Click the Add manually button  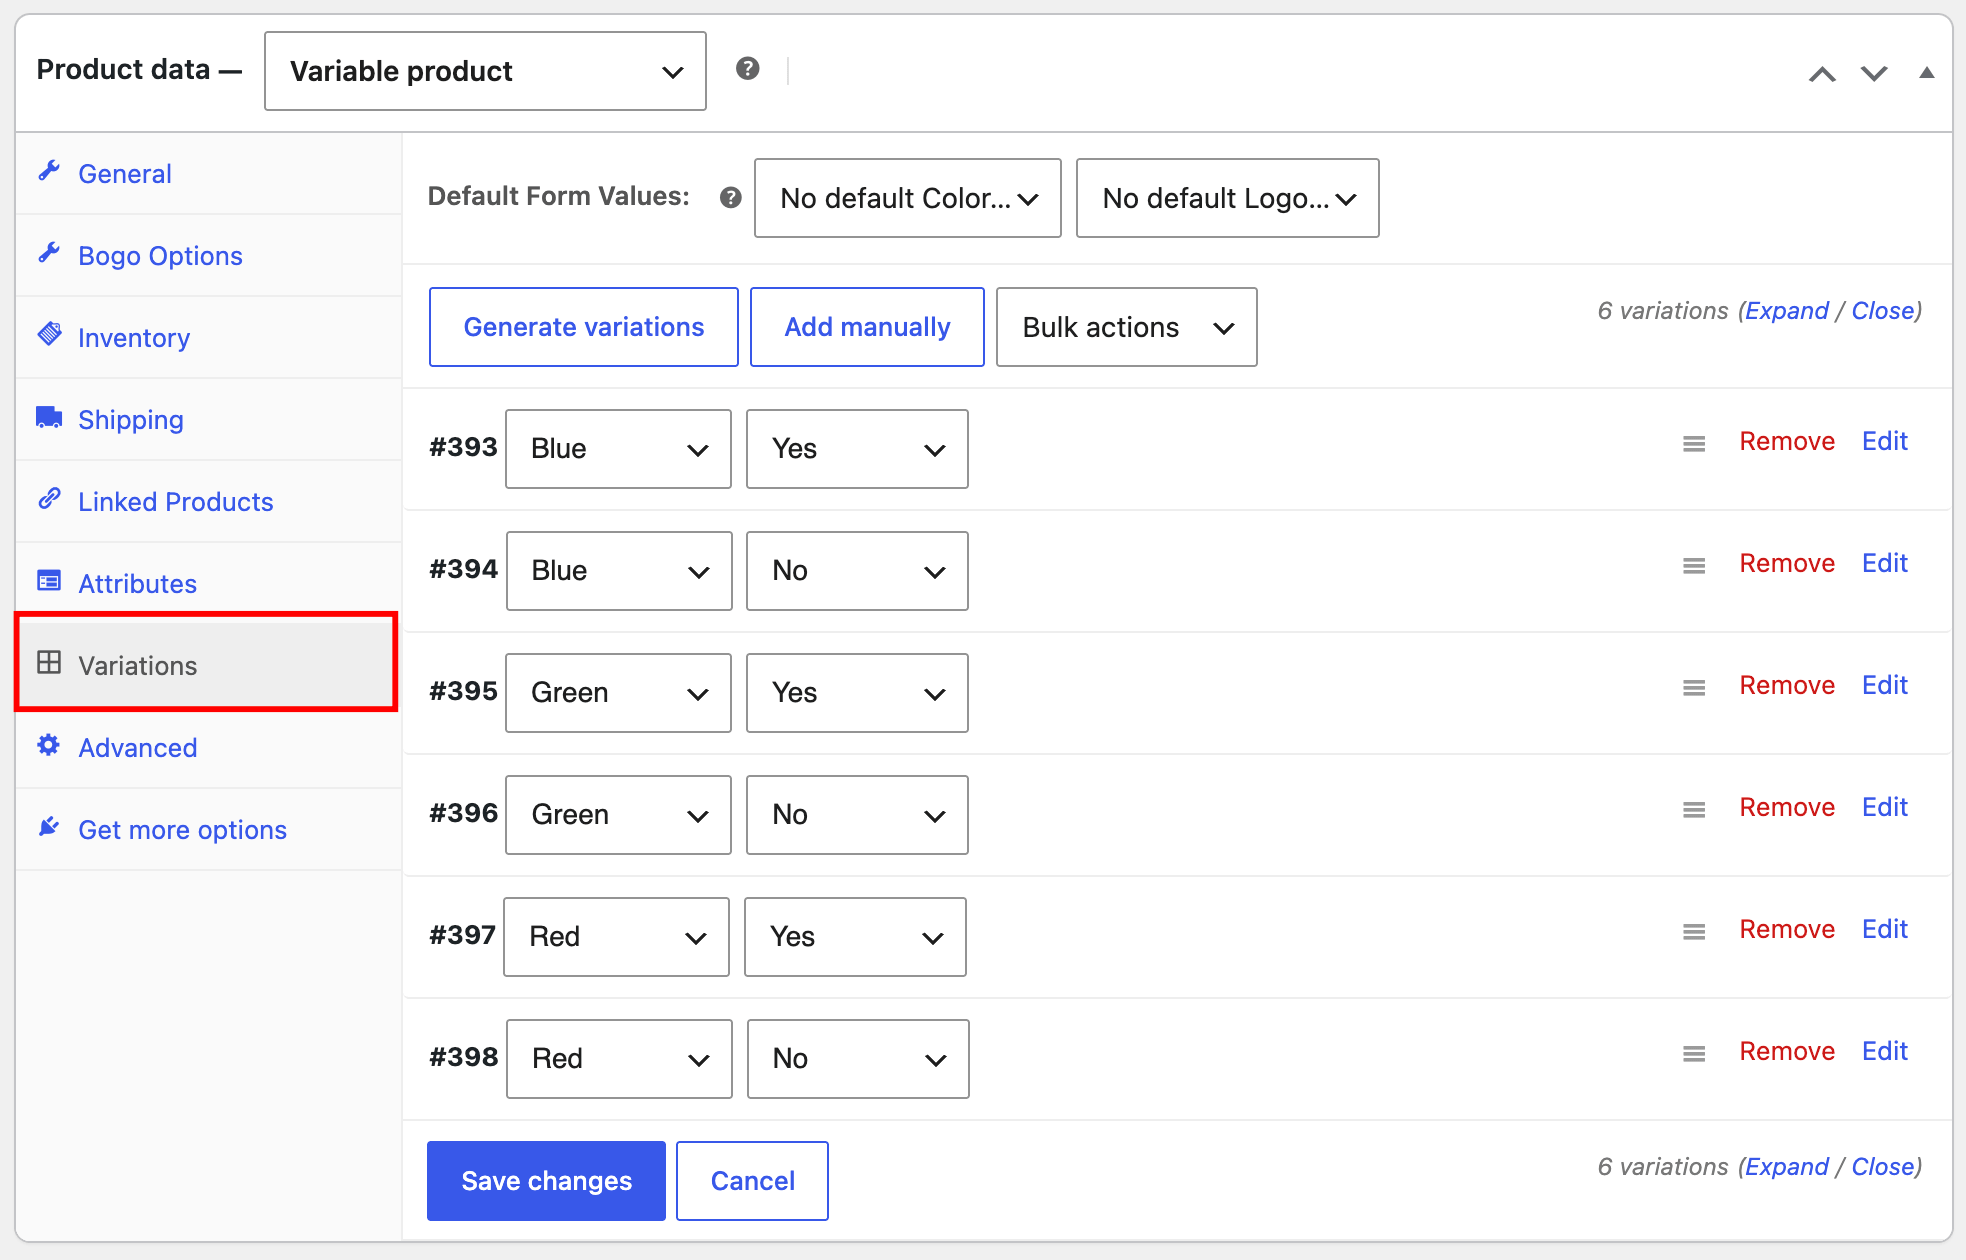(867, 327)
